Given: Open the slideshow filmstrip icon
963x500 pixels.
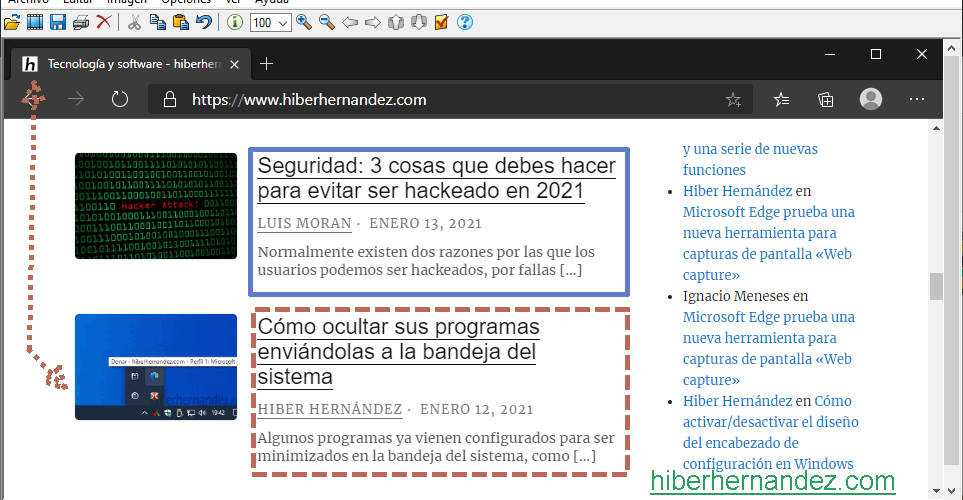Looking at the screenshot, I should (x=35, y=23).
